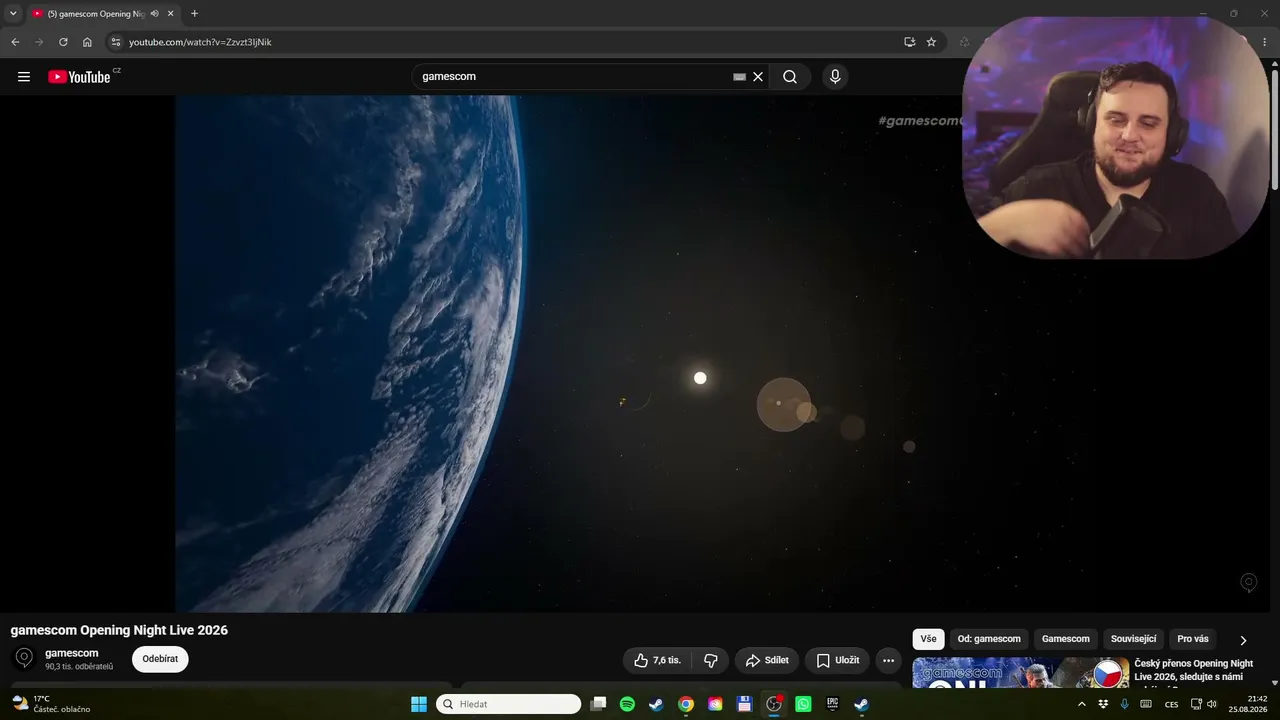The height and width of the screenshot is (720, 1280).
Task: Open the YouTube guide hamburger menu
Action: point(24,77)
